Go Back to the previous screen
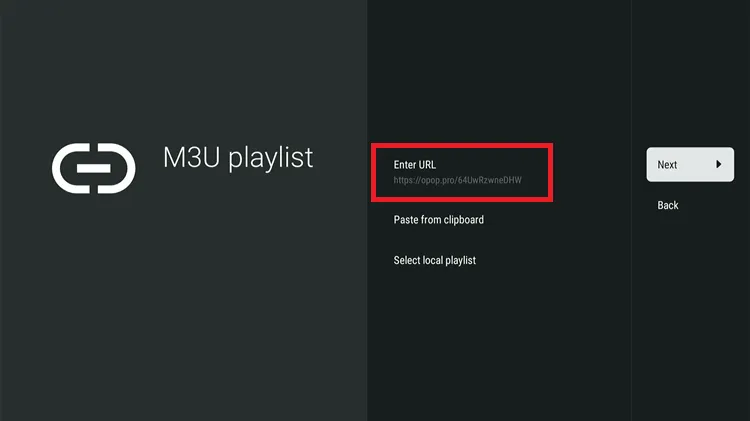This screenshot has width=750, height=421. coord(668,205)
